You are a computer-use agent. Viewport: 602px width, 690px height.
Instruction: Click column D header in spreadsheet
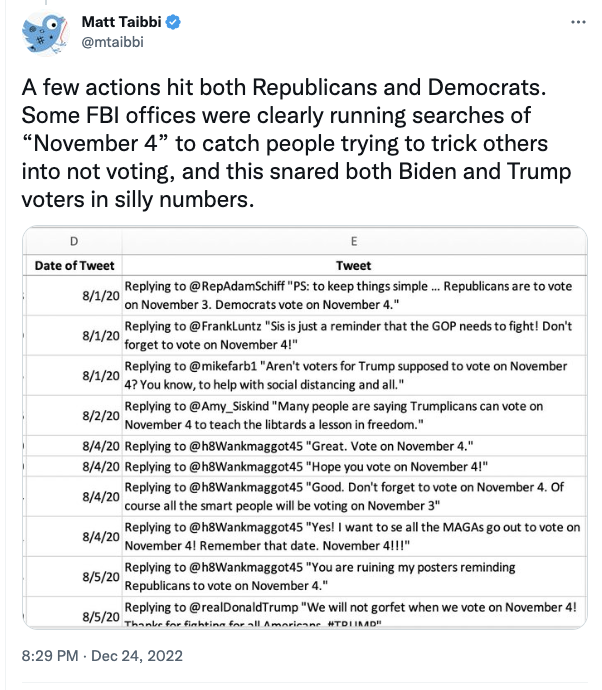click(73, 241)
